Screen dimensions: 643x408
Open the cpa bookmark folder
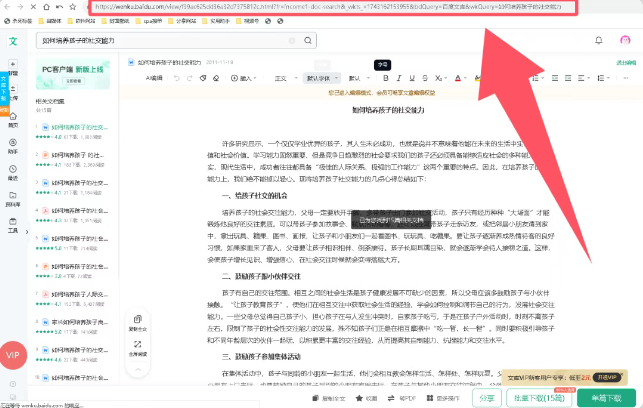[148, 21]
